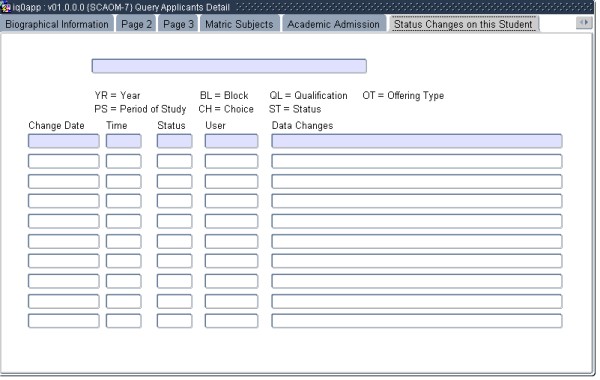Screen dimensions: 600x380
Task: Click the 'QL = Qualification' legend text
Action: coord(308,95)
